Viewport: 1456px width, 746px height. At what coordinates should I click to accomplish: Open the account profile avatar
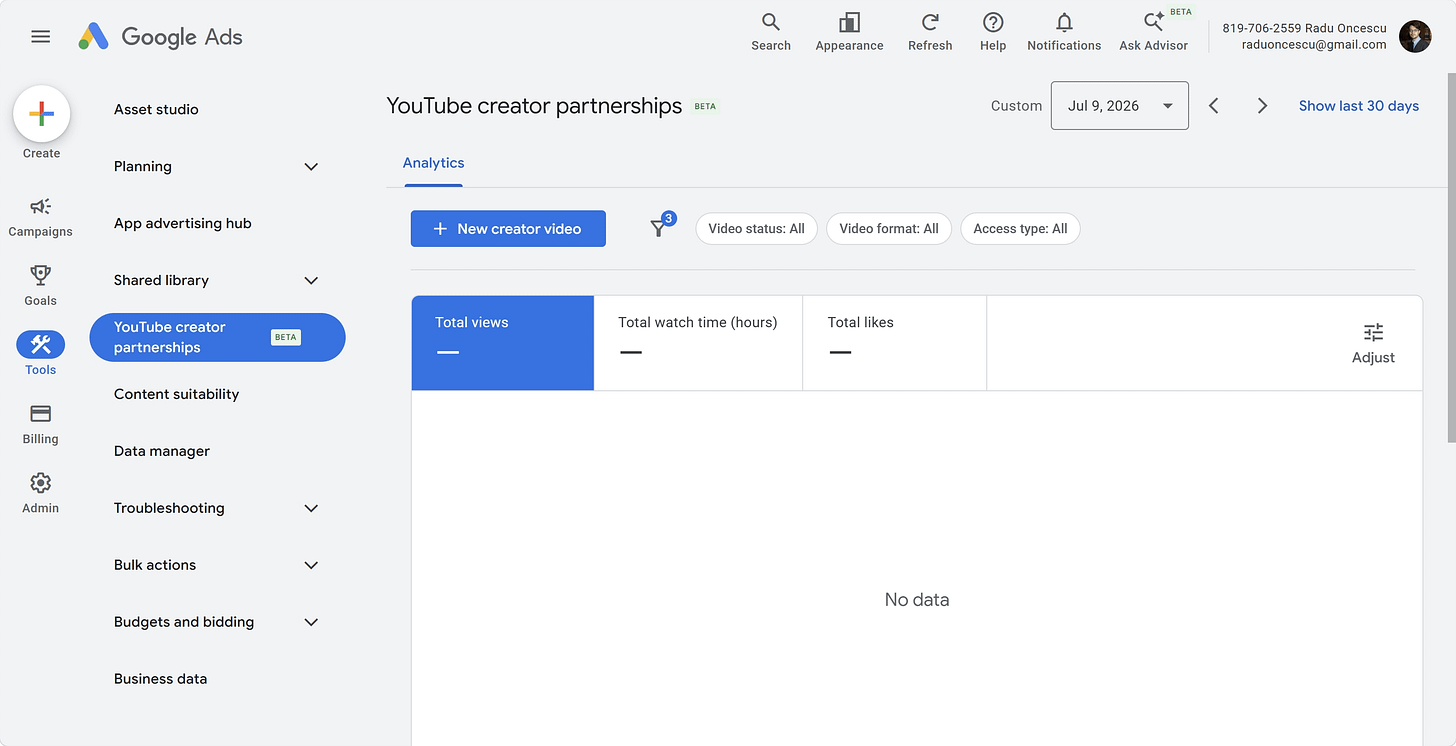pos(1415,36)
